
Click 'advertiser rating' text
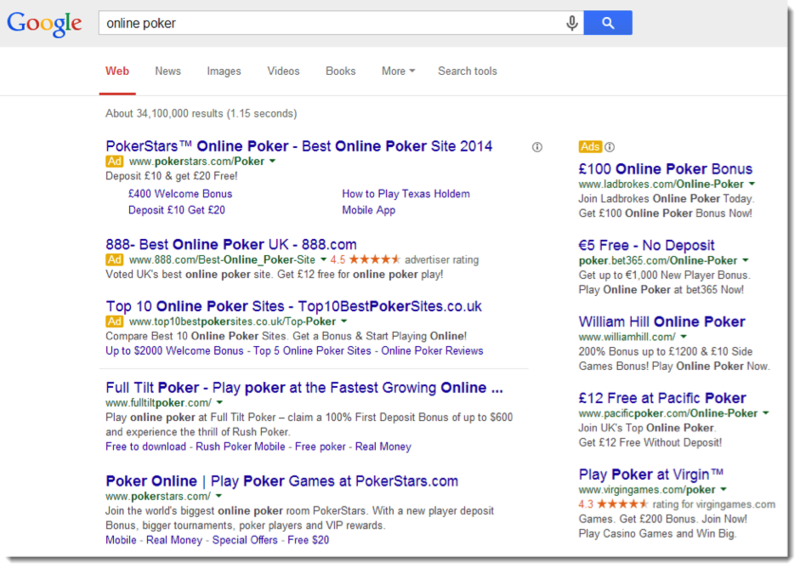point(442,260)
